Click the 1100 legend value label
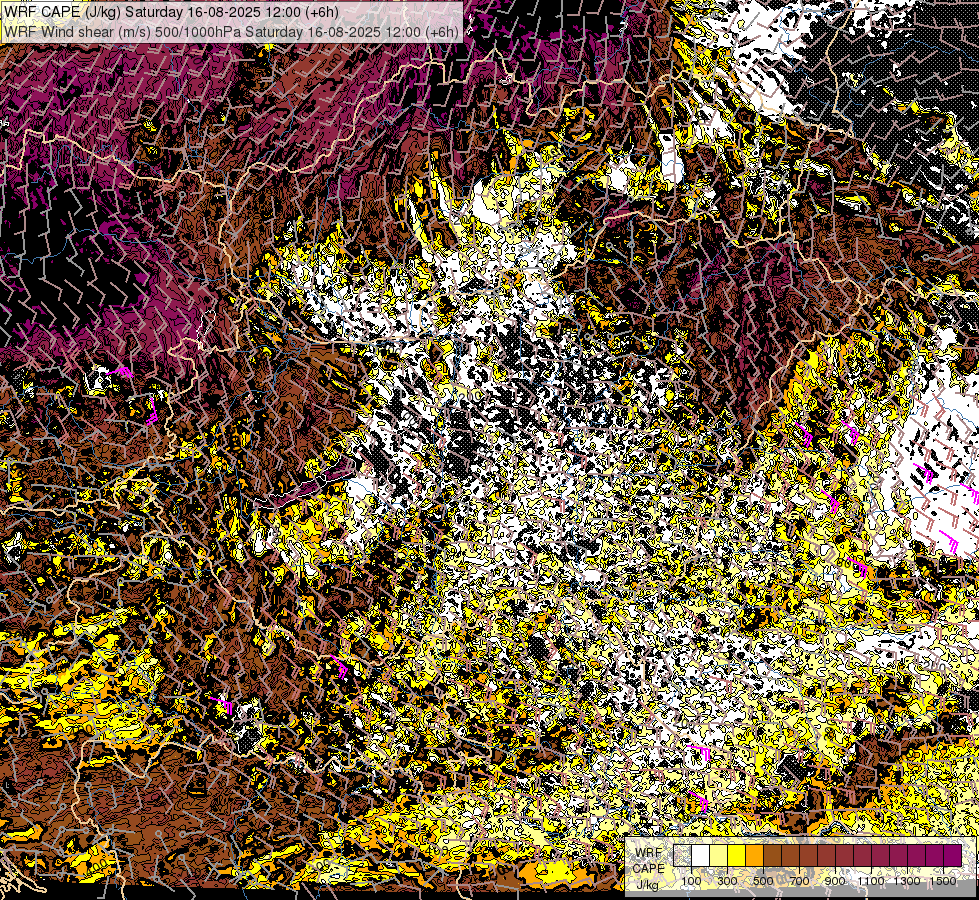The width and height of the screenshot is (979, 900). tap(871, 881)
